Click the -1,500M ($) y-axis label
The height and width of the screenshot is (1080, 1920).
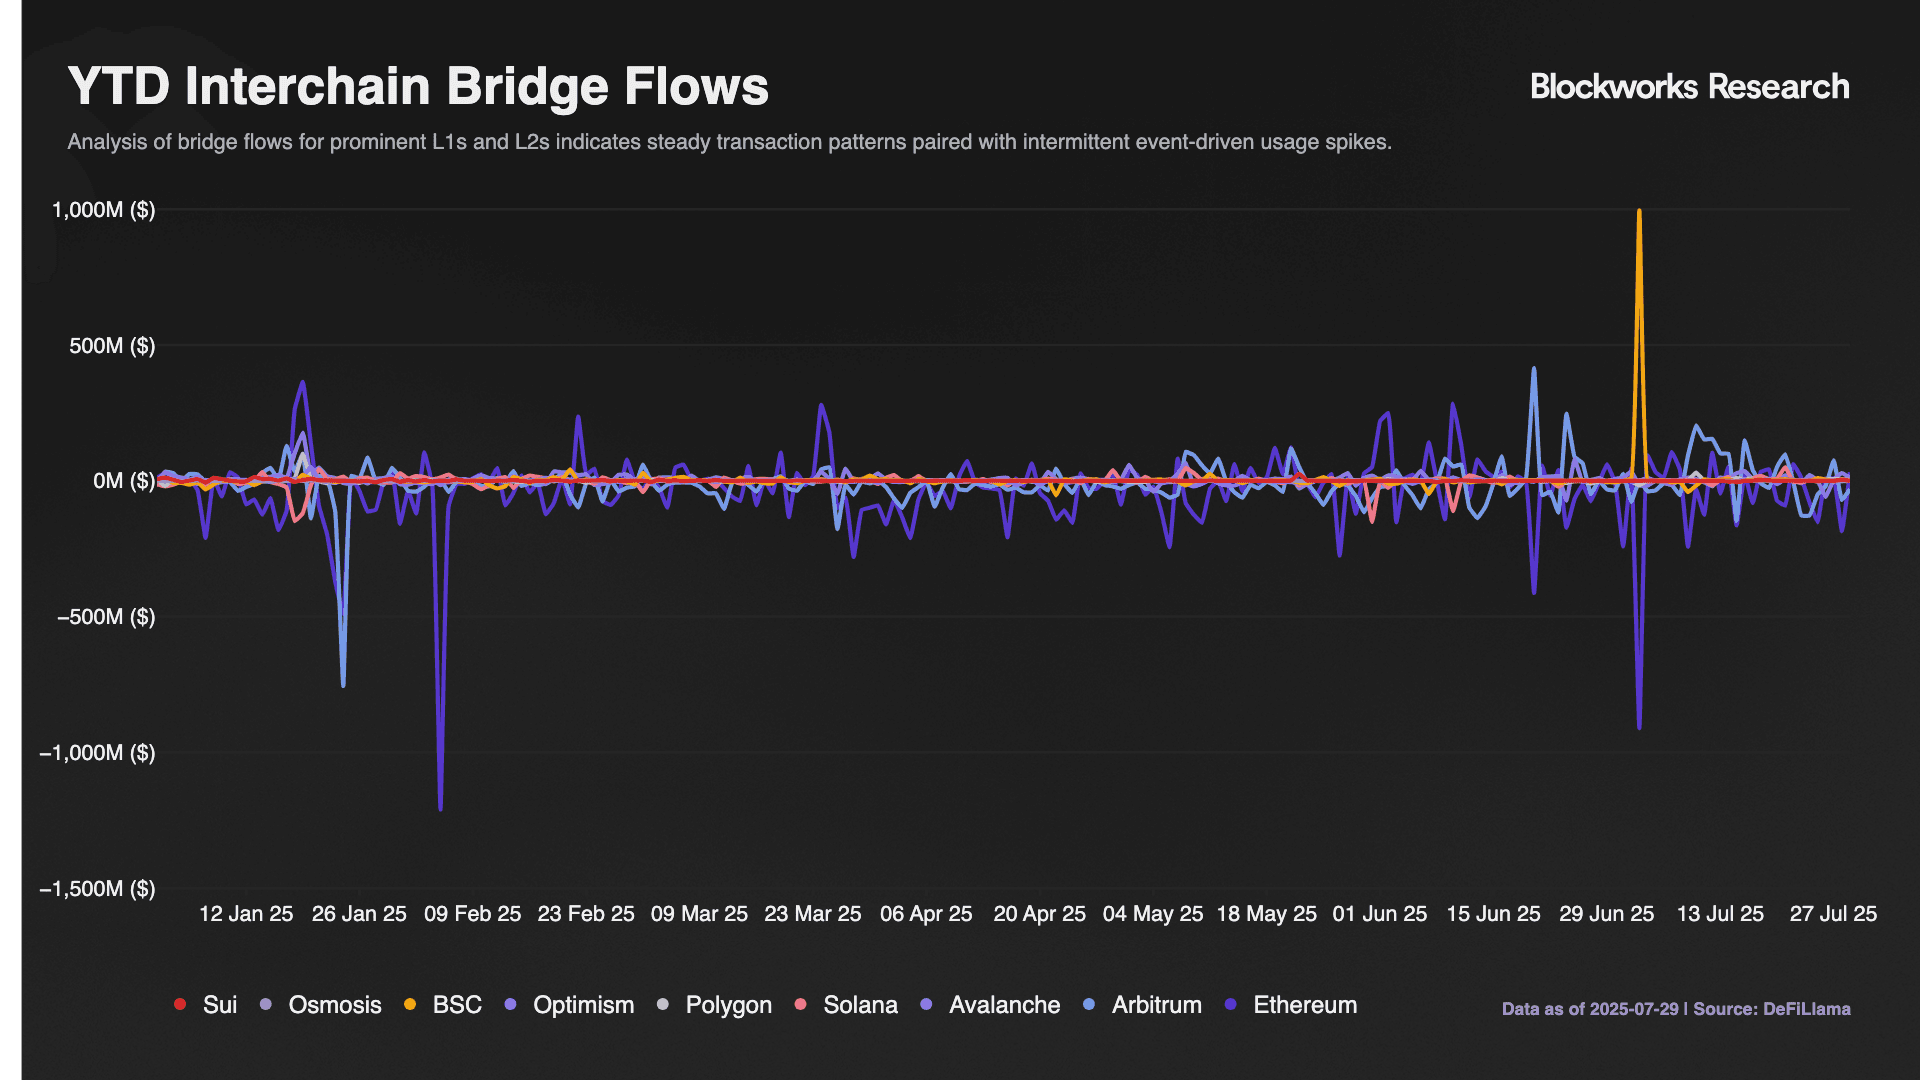(x=97, y=889)
